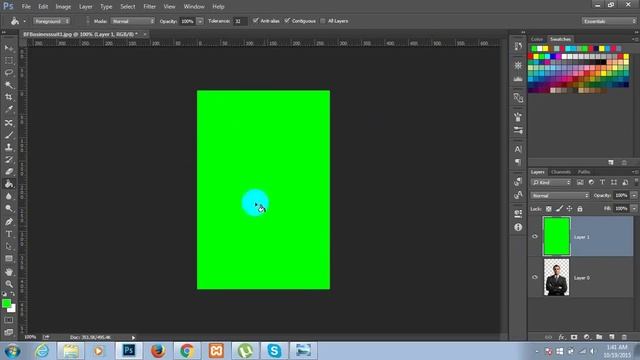Select the Eraser tool
The image size is (640, 360).
coord(9,172)
